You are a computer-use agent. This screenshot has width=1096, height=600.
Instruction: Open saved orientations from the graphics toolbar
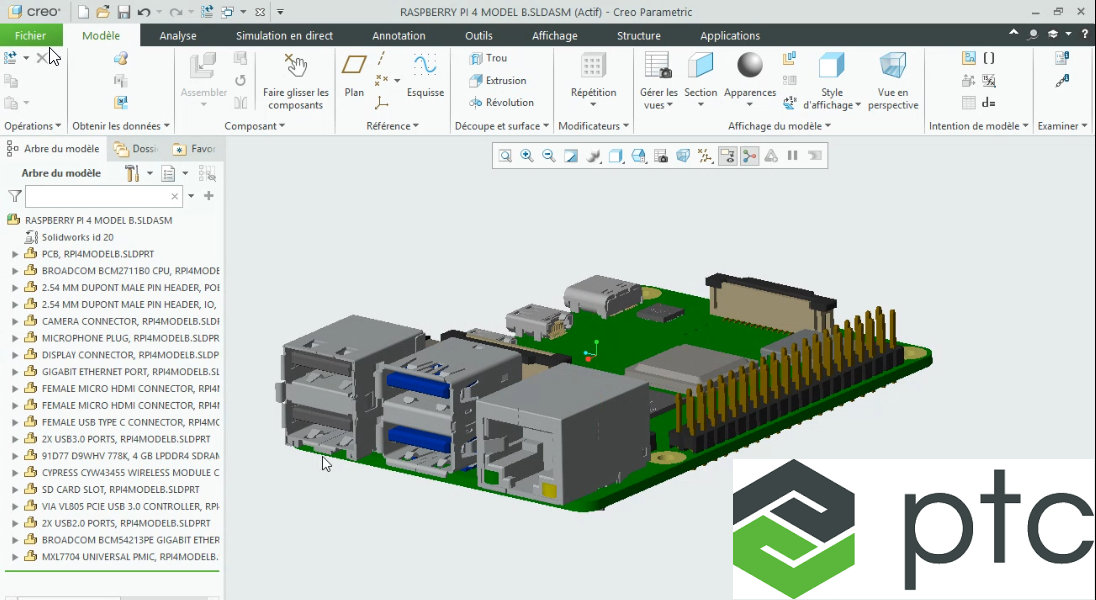(x=639, y=156)
